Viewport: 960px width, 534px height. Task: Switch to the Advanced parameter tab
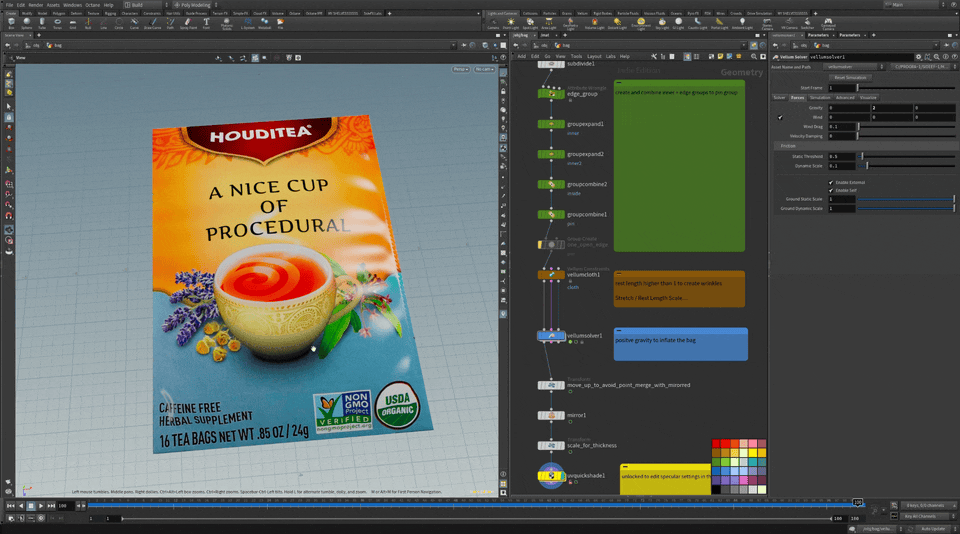(x=845, y=97)
